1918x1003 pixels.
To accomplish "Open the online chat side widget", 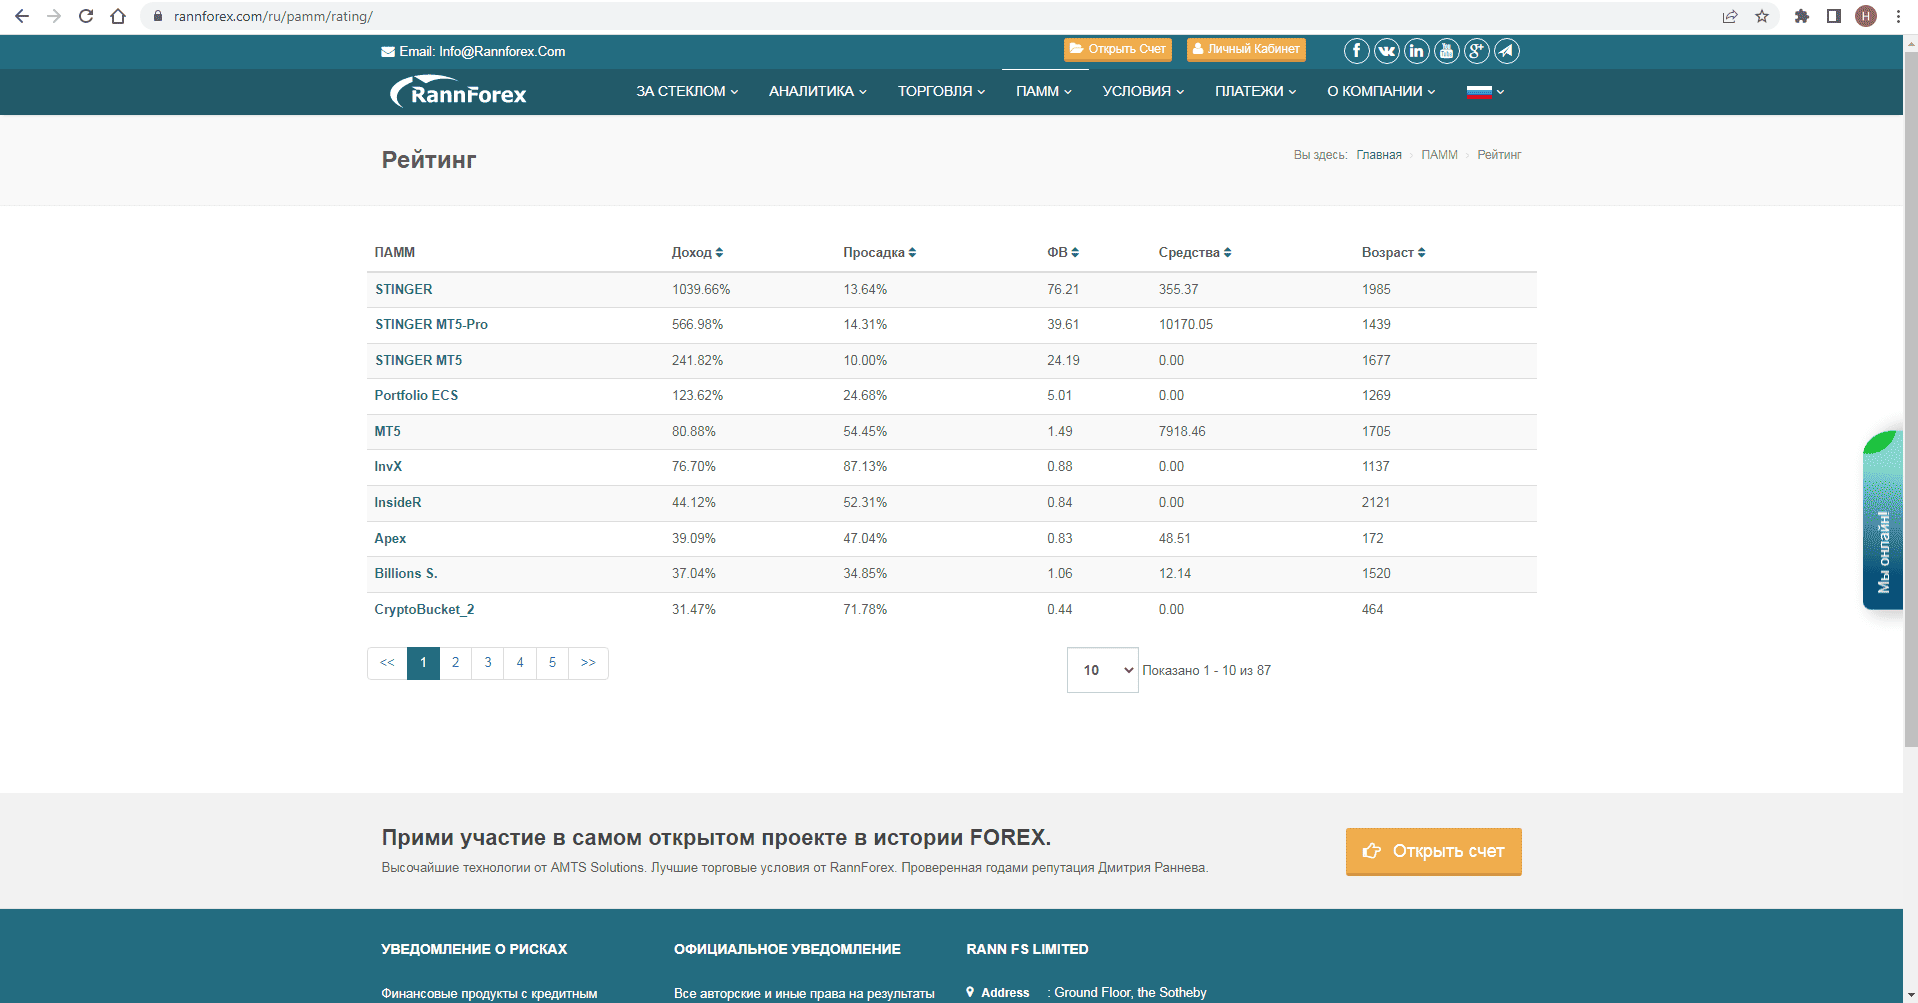I will tap(1883, 520).
